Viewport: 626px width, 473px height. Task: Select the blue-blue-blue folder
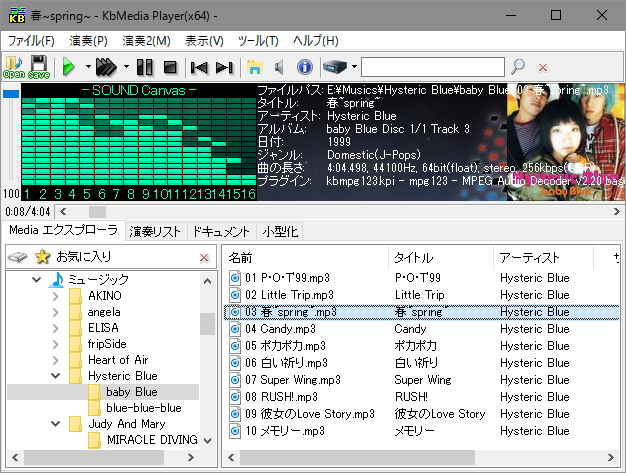point(144,408)
